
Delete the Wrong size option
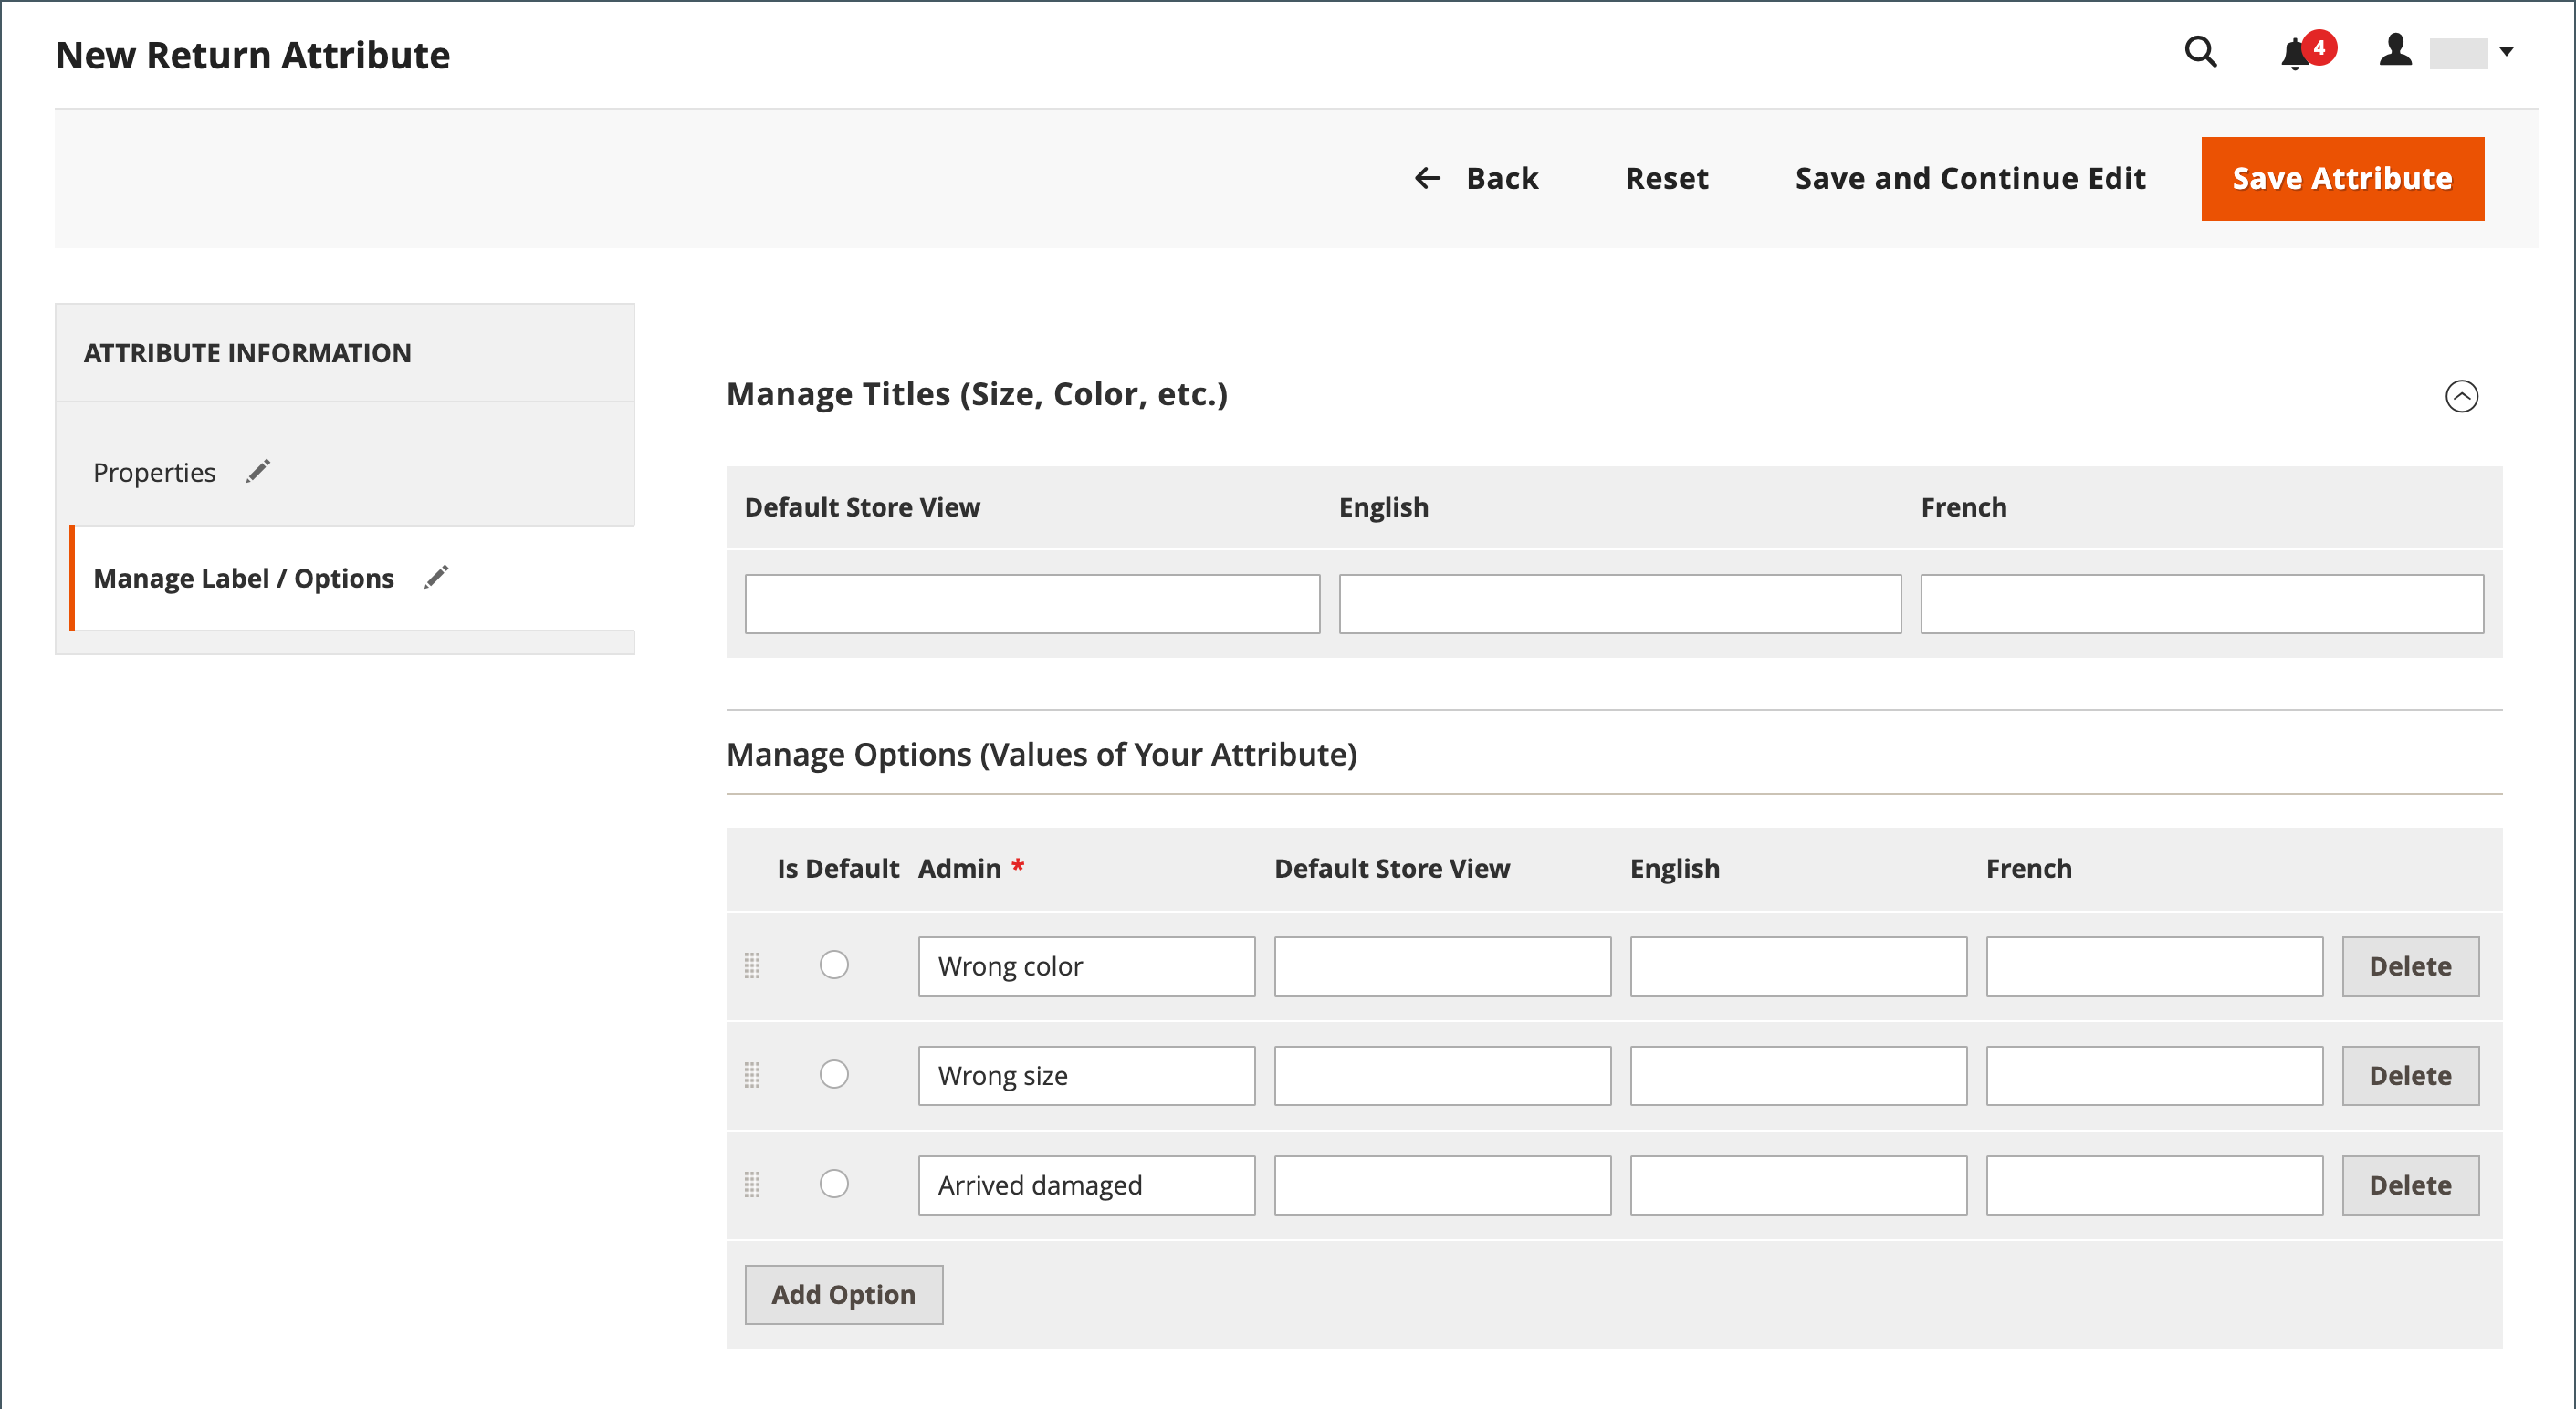2411,1075
